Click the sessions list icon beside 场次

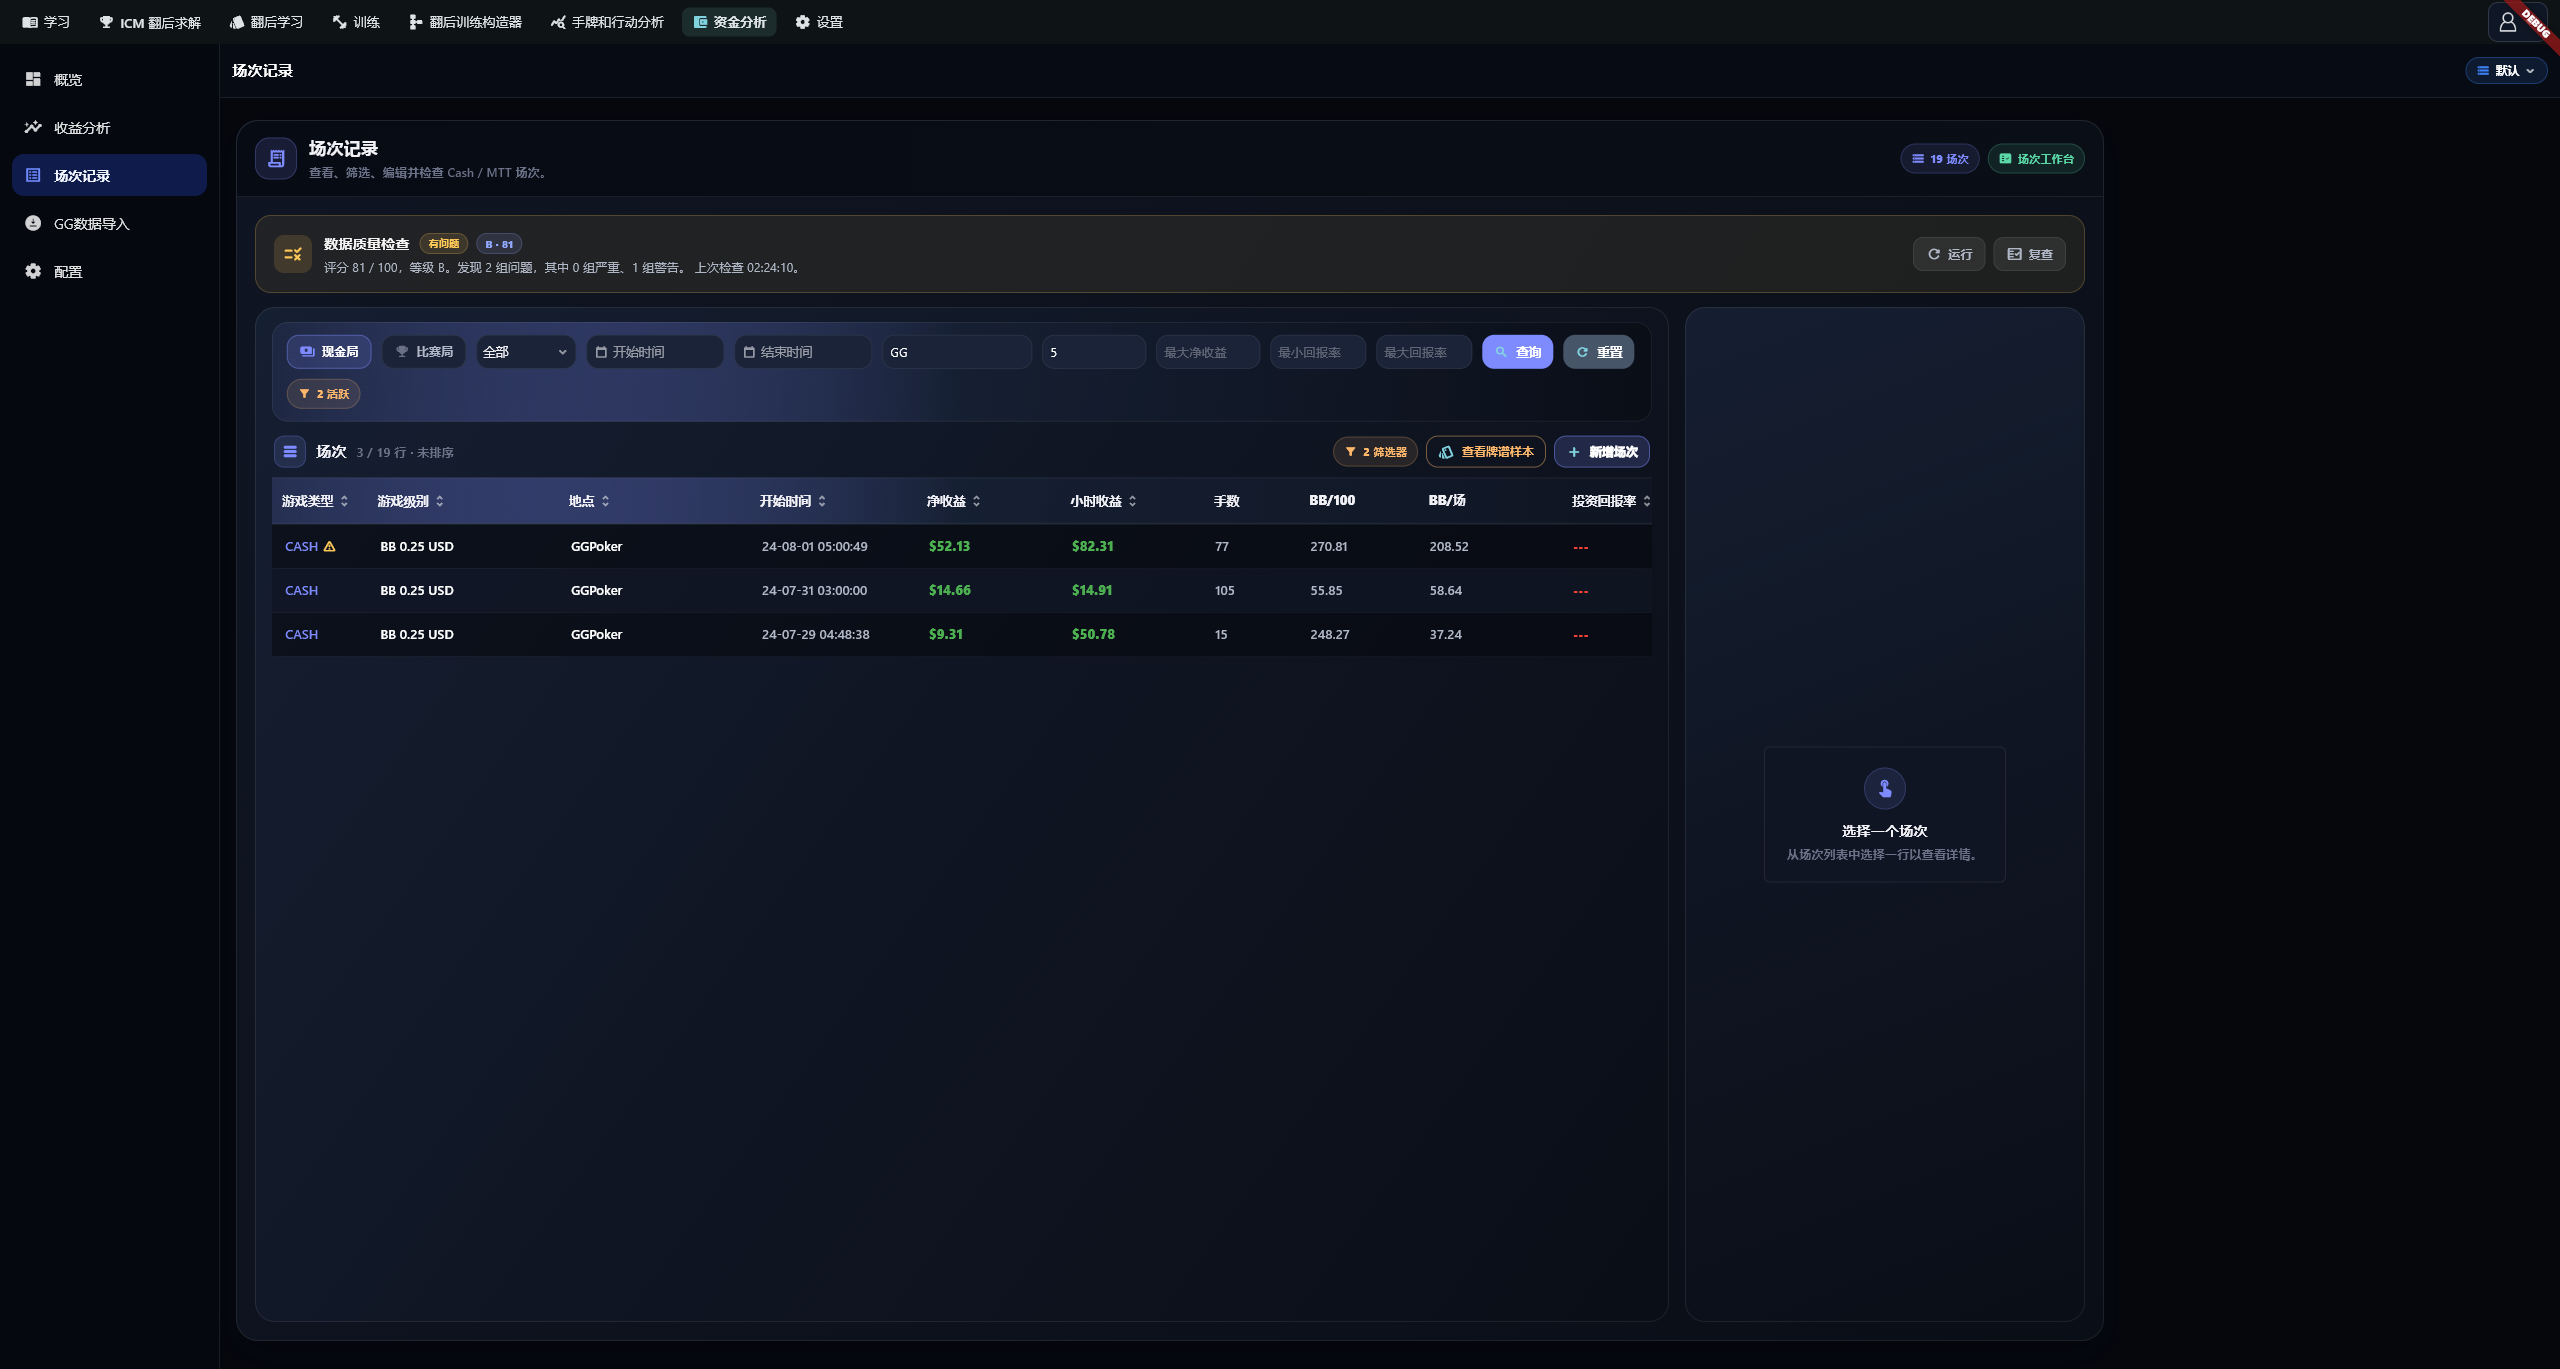[290, 452]
